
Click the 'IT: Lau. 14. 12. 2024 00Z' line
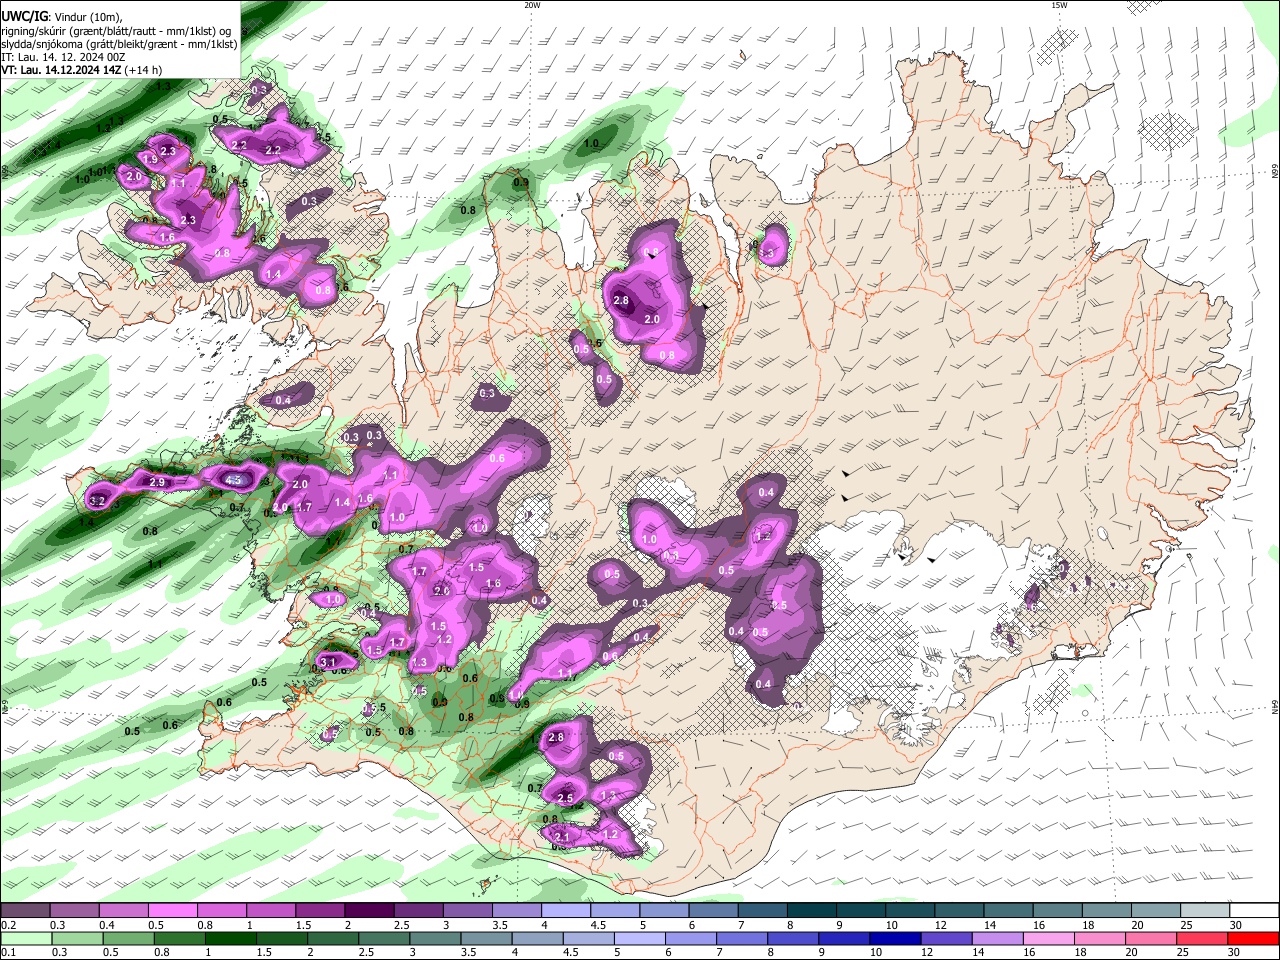(x=63, y=57)
